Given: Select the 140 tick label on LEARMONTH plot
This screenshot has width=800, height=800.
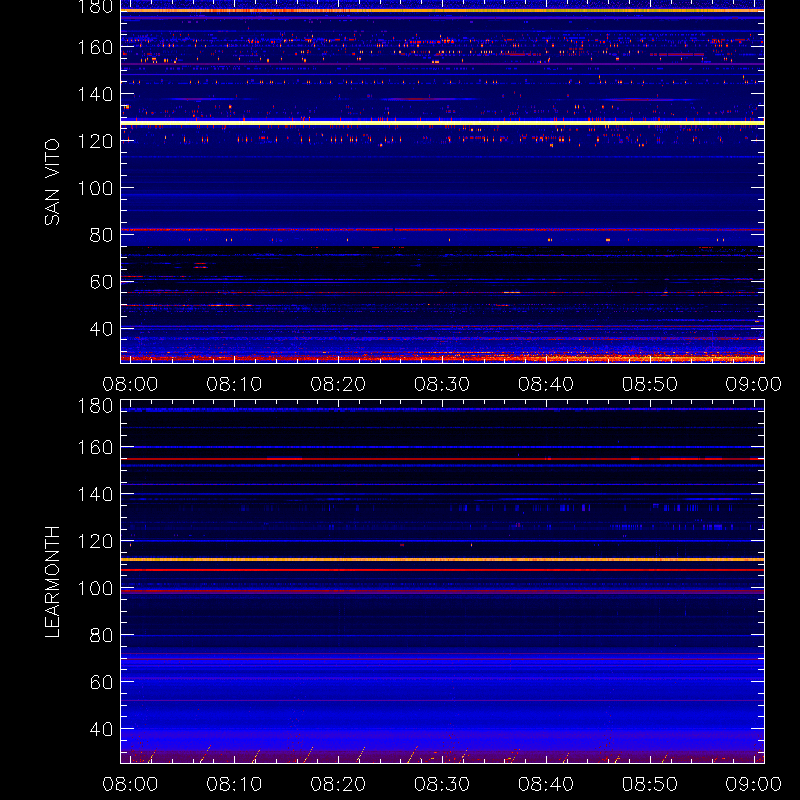Looking at the screenshot, I should (95, 494).
